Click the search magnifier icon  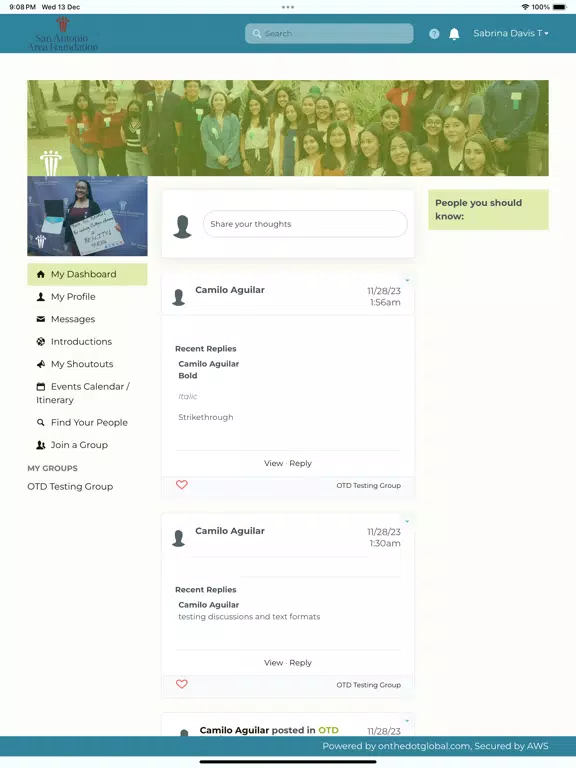point(257,34)
